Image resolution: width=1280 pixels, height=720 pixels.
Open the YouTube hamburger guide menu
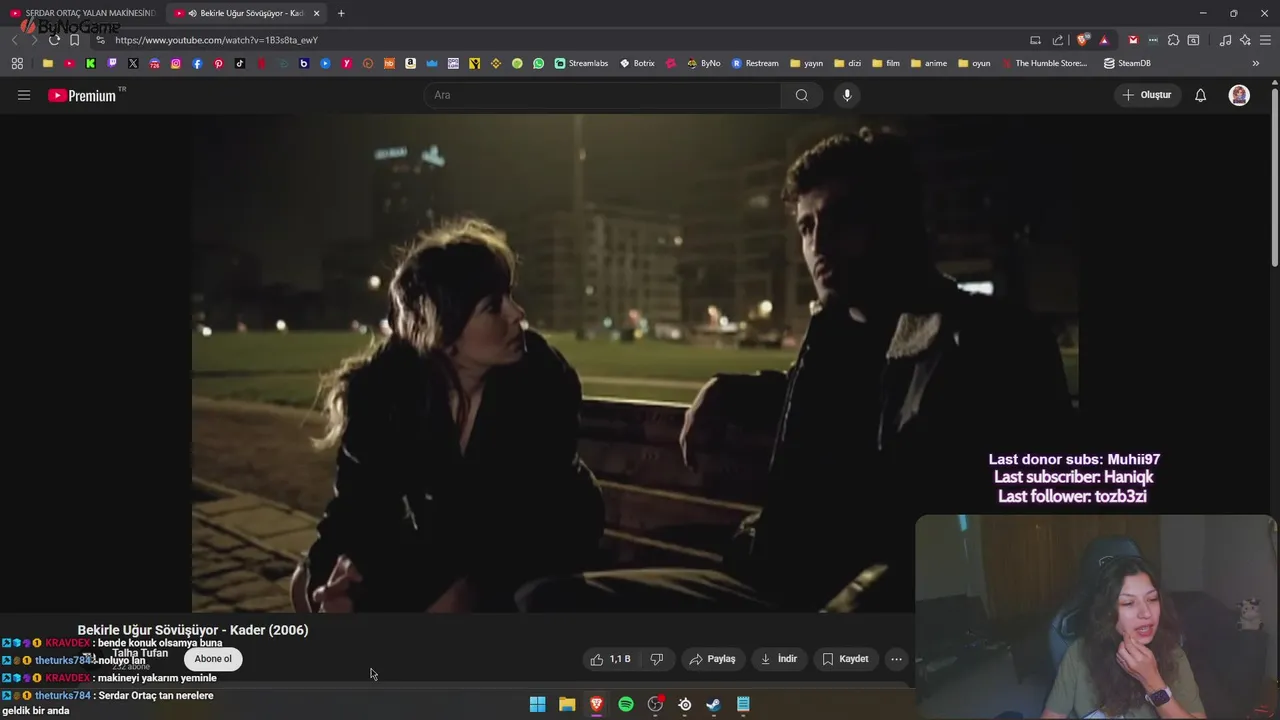pyautogui.click(x=24, y=95)
